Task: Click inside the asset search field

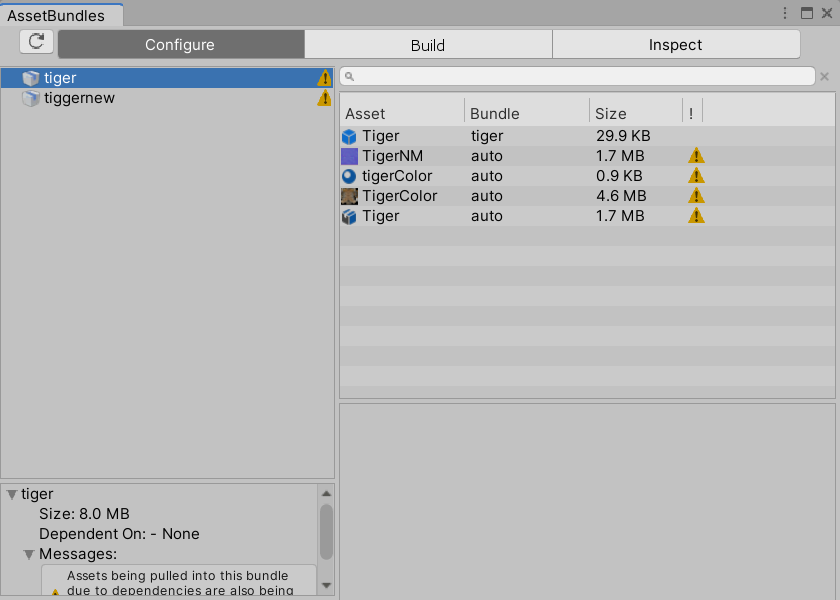Action: coord(580,76)
